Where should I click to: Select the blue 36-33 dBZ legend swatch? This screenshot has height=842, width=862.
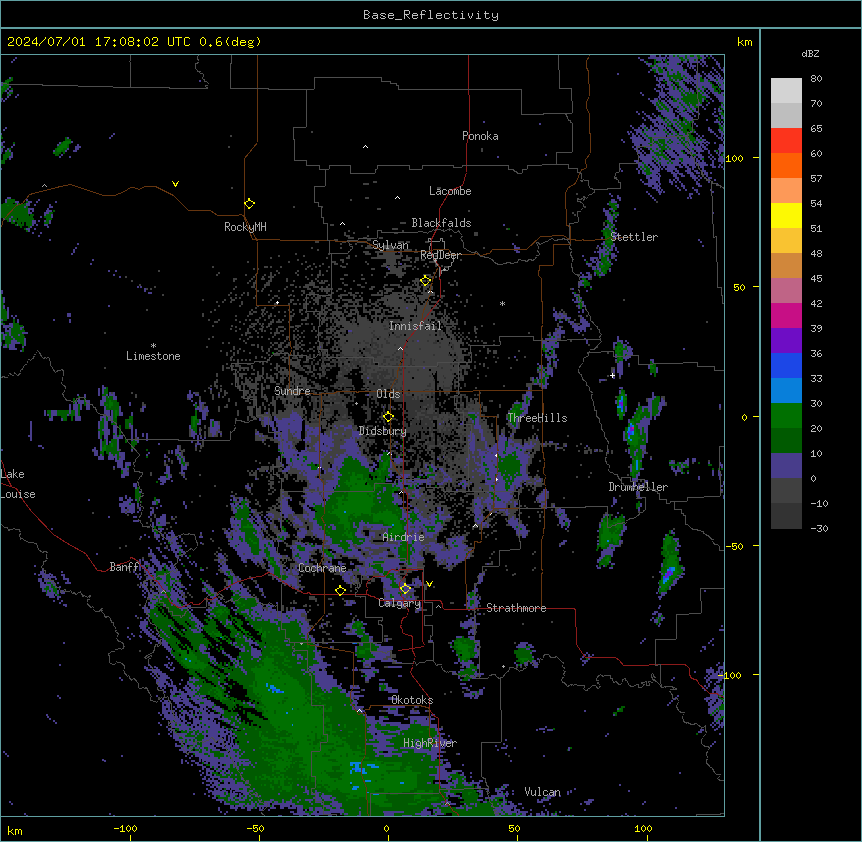(786, 366)
